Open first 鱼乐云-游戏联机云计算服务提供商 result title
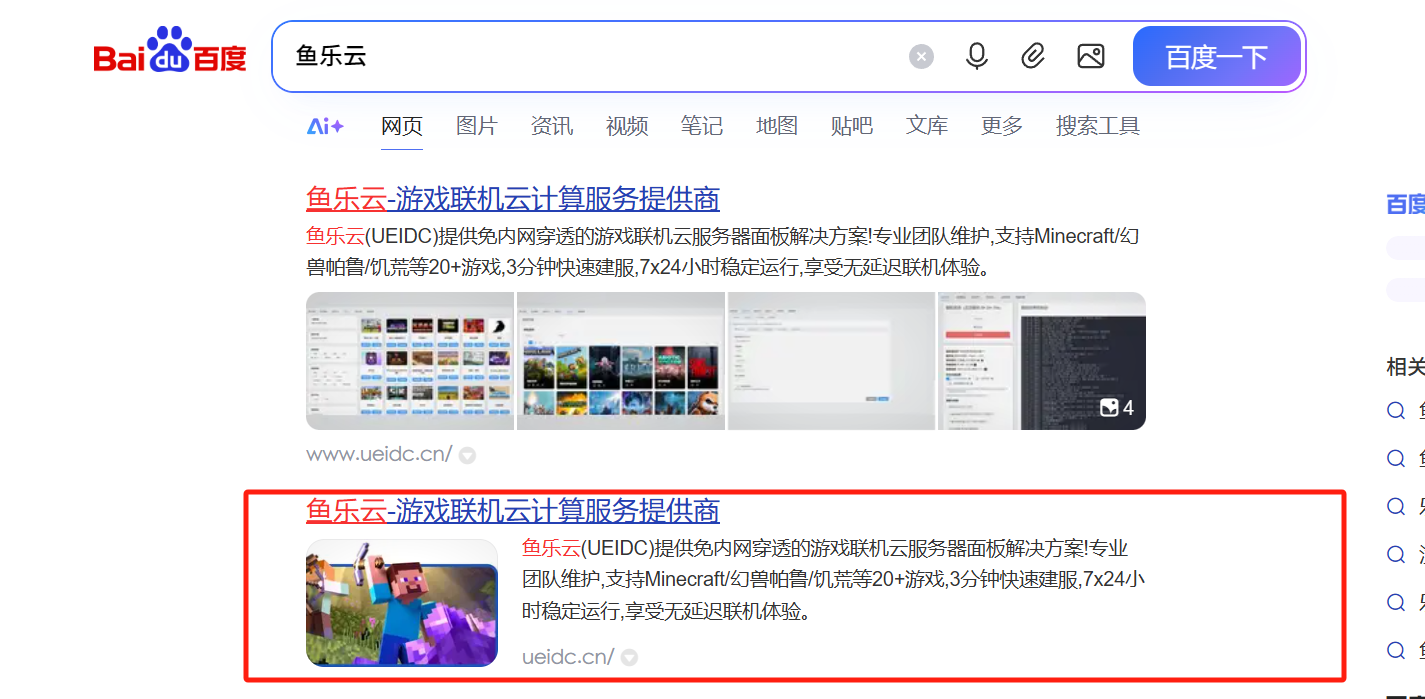The width and height of the screenshot is (1425, 699). pos(513,199)
